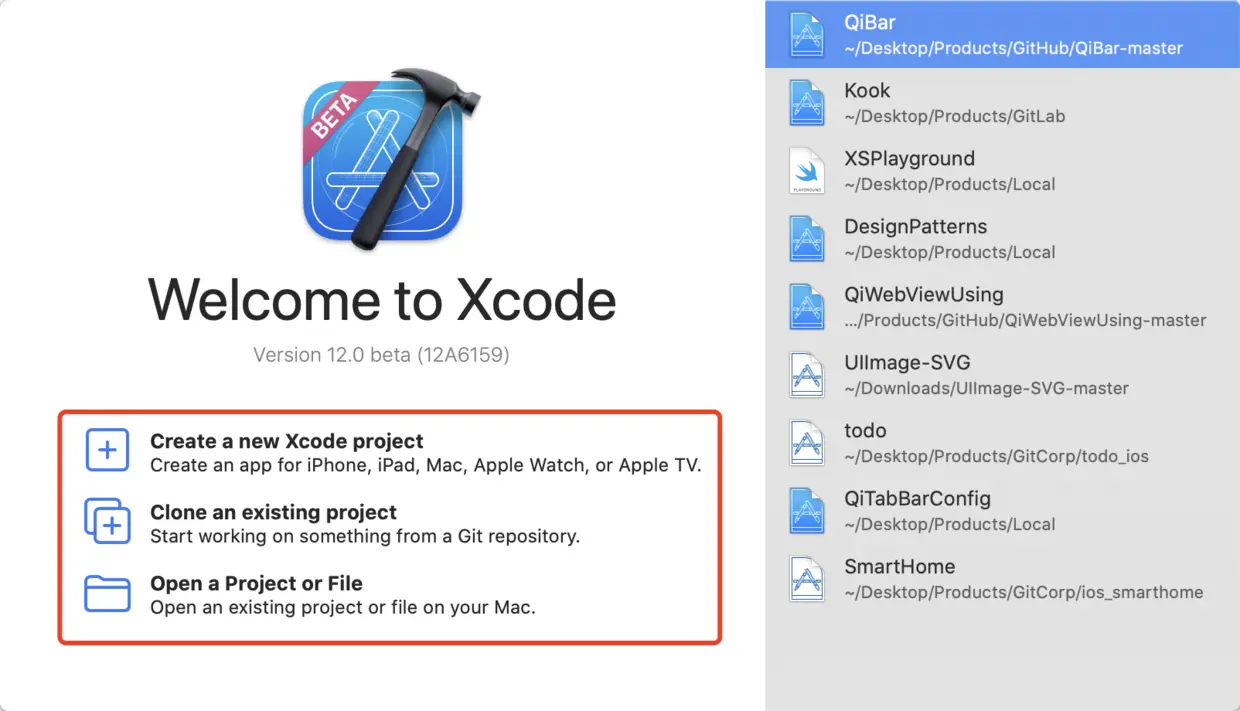Click the SmartHome workspace file icon
The height and width of the screenshot is (711, 1240).
[807, 578]
